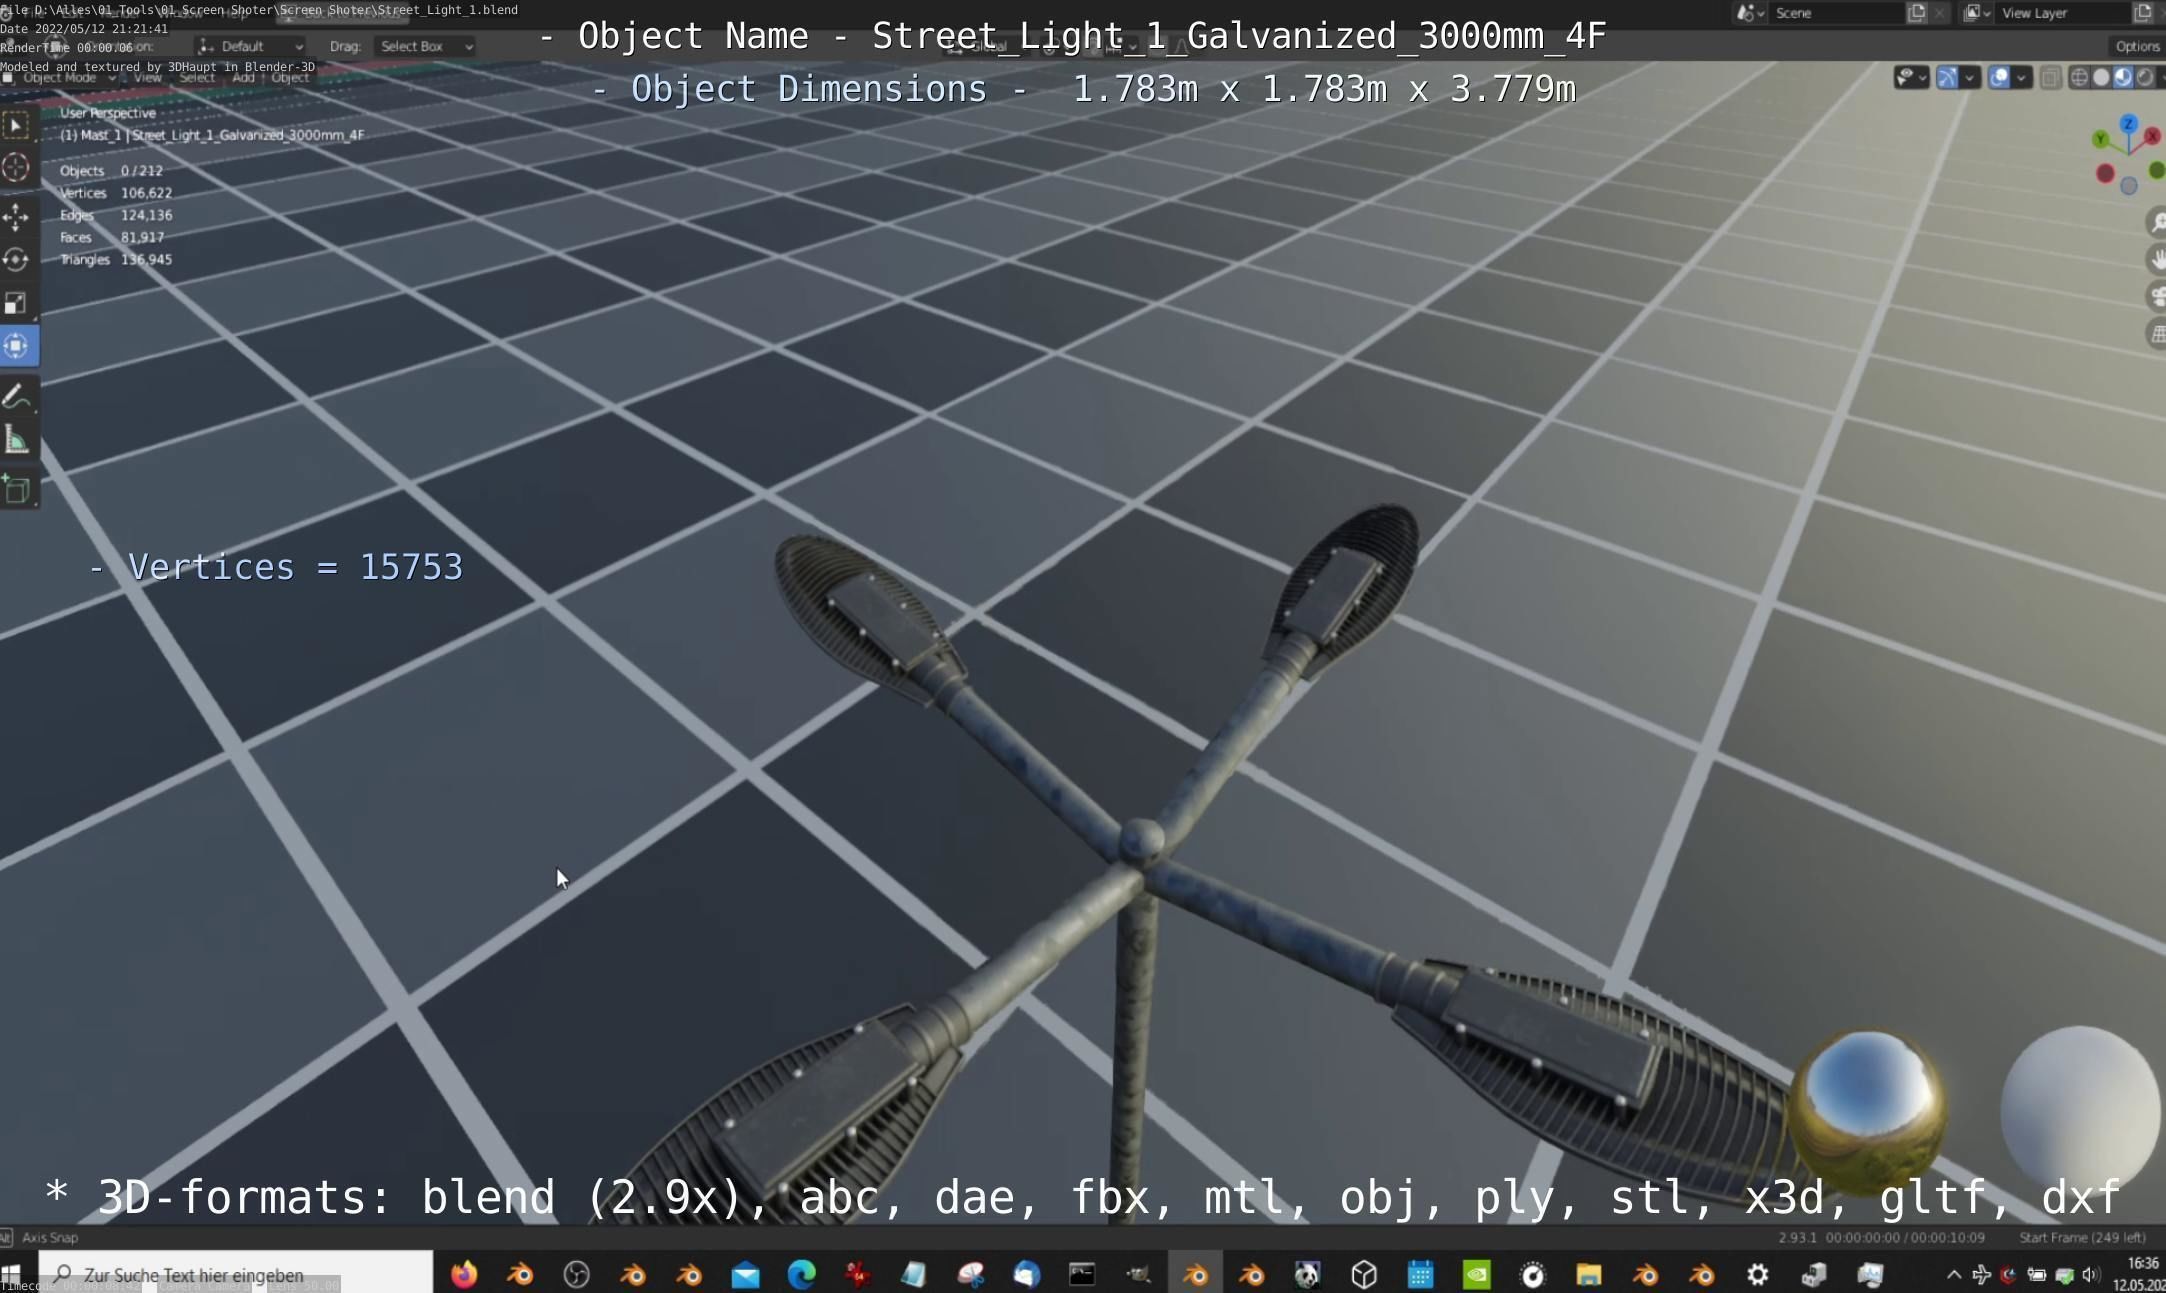Click the Scene name field

click(x=1835, y=13)
